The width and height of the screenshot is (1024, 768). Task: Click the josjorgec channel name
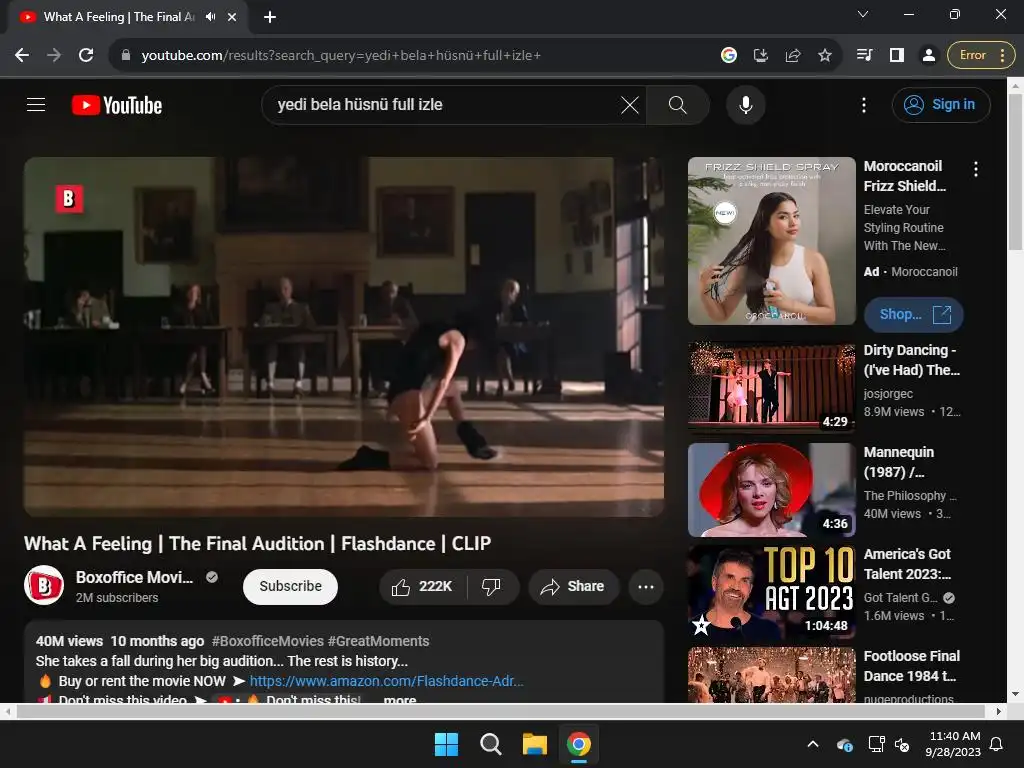[x=888, y=394]
